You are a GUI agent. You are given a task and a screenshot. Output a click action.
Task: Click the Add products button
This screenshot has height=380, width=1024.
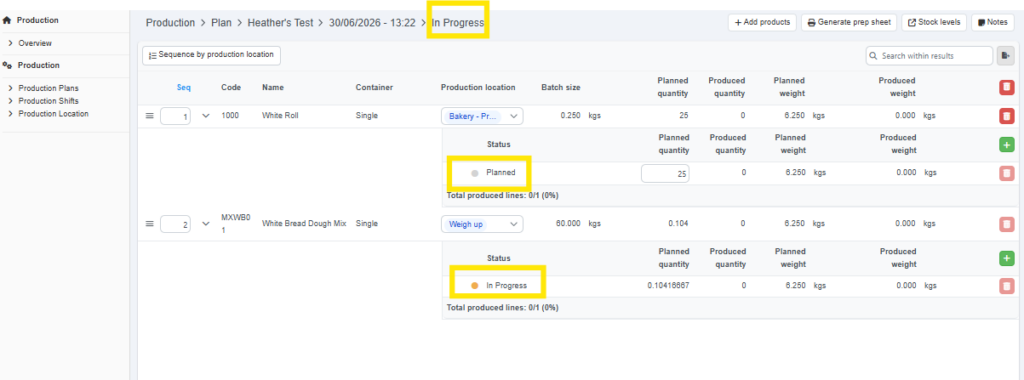(x=762, y=22)
